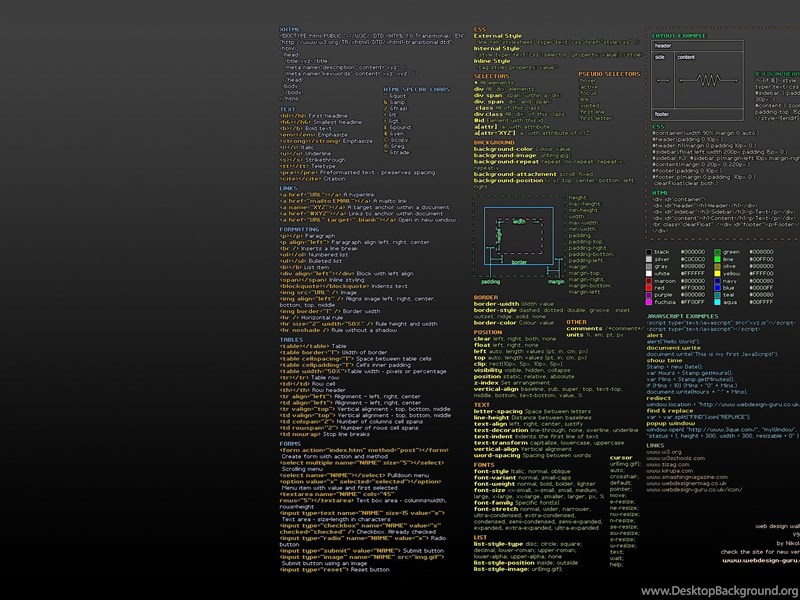The height and width of the screenshot is (600, 800).
Task: Click the padding label under box model
Action: (491, 282)
